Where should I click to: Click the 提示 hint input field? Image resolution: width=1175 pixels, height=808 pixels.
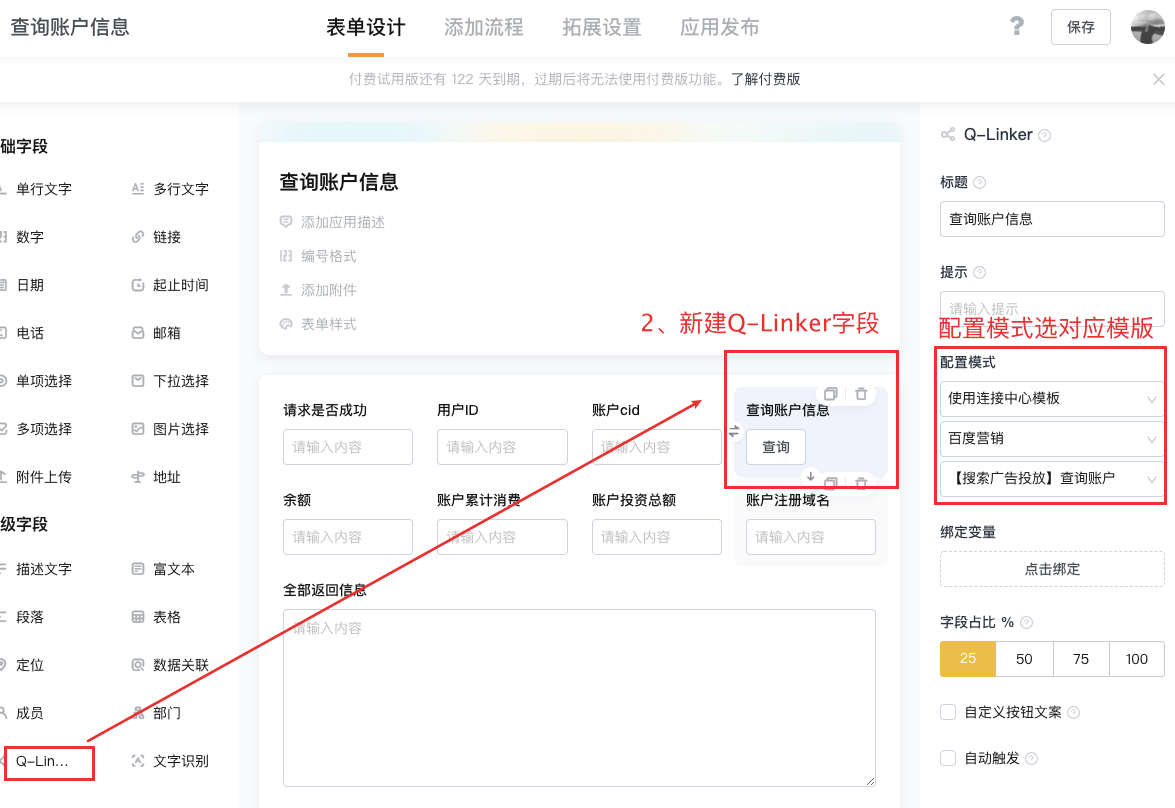pos(1052,309)
